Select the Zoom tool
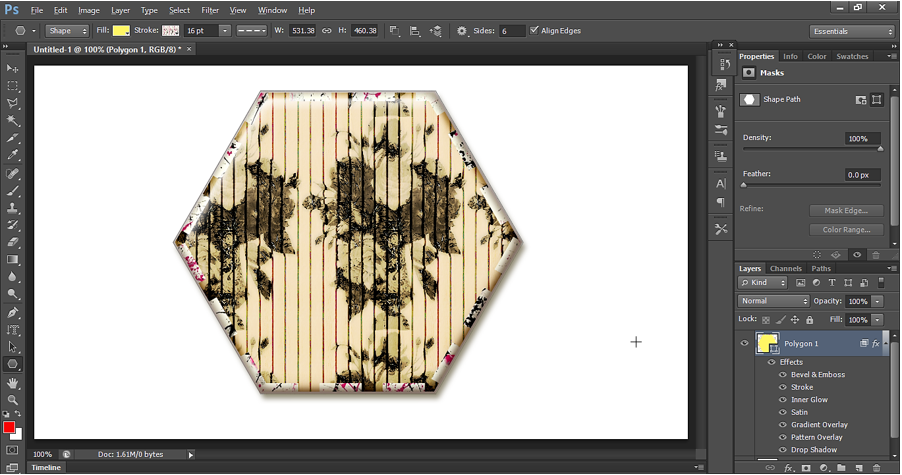 pyautogui.click(x=12, y=400)
